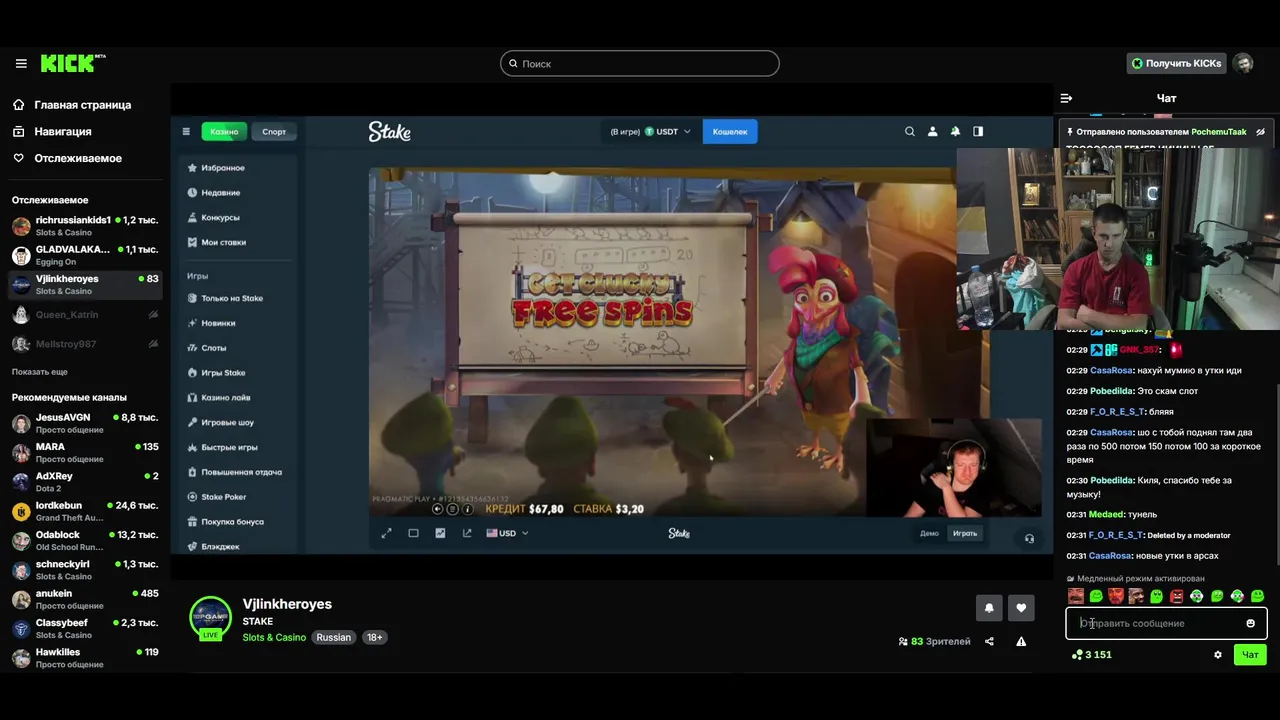
Task: Open Stake sidebar hamburger menu
Action: coord(186,131)
